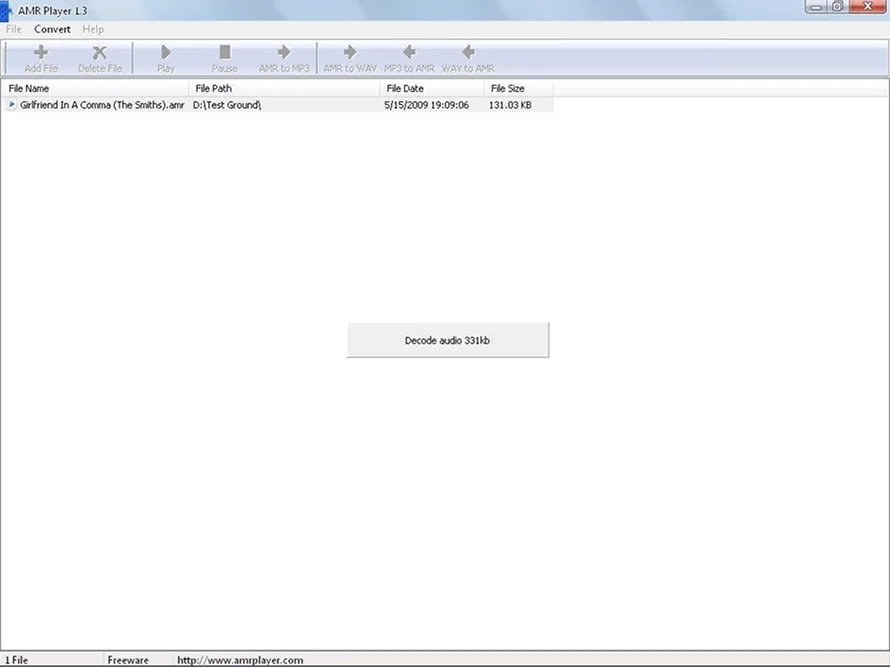Click the Freeware status bar label

pyautogui.click(x=128, y=660)
